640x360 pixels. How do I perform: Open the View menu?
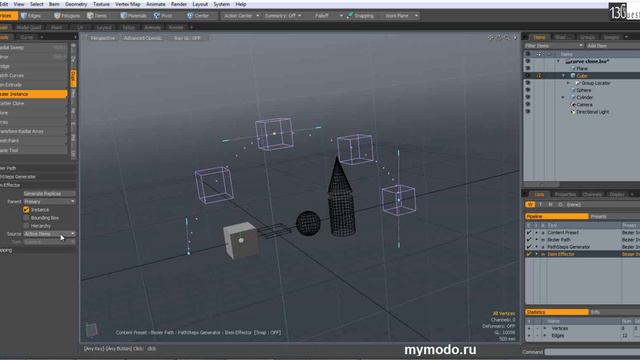point(19,4)
